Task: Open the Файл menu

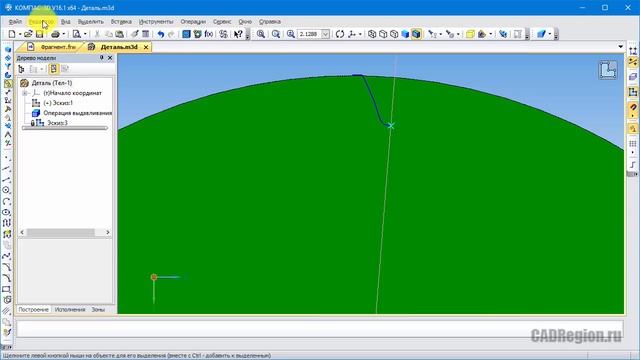Action: 15,22
